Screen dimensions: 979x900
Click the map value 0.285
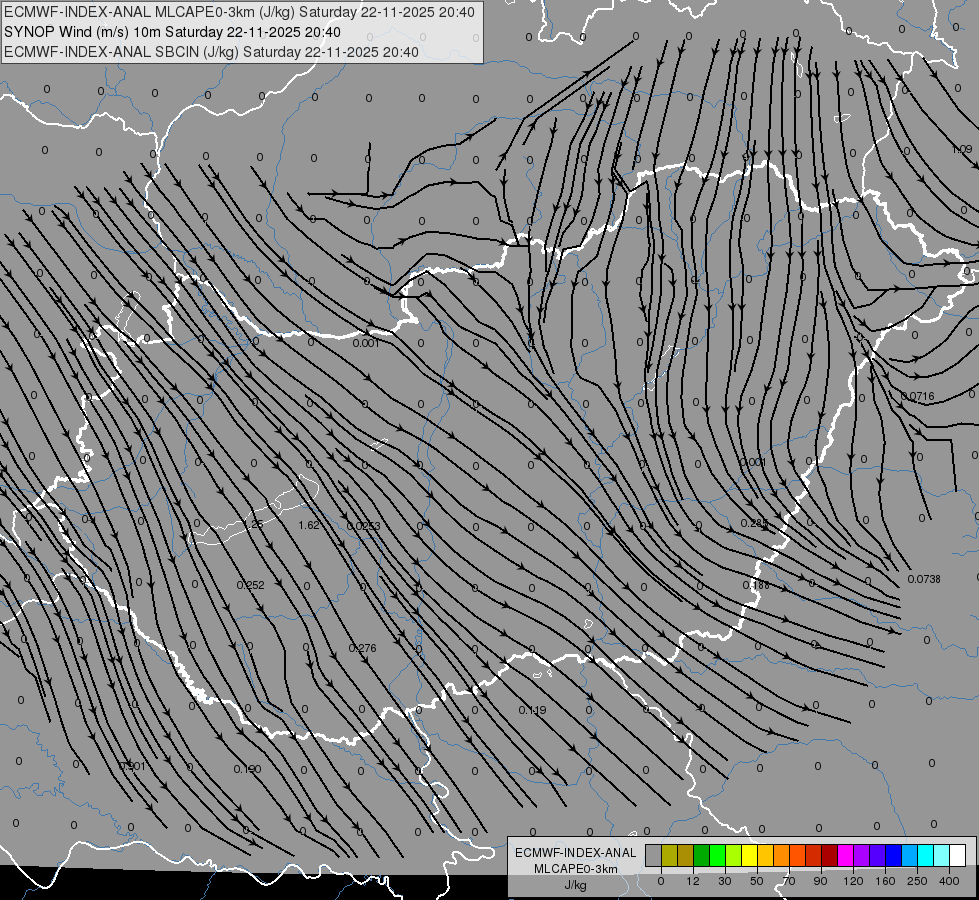[x=755, y=523]
